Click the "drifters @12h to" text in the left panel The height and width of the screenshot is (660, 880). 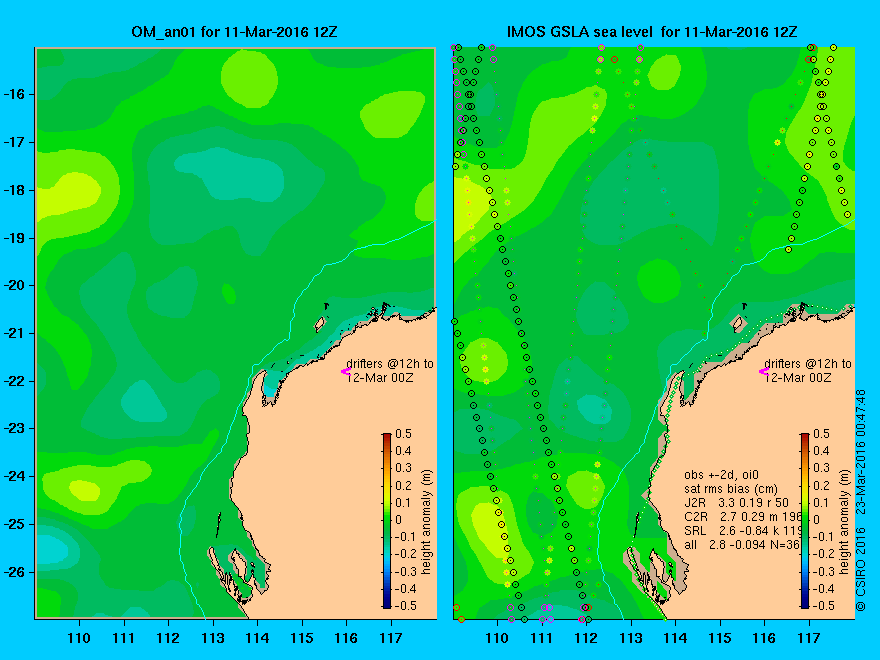pyautogui.click(x=390, y=364)
